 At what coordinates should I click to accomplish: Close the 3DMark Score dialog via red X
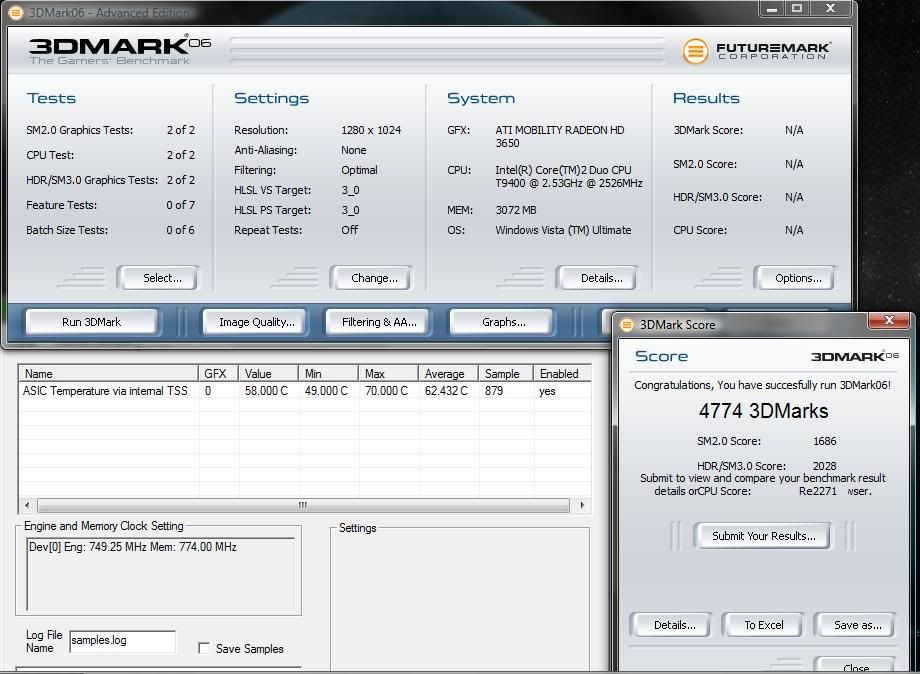click(x=889, y=320)
